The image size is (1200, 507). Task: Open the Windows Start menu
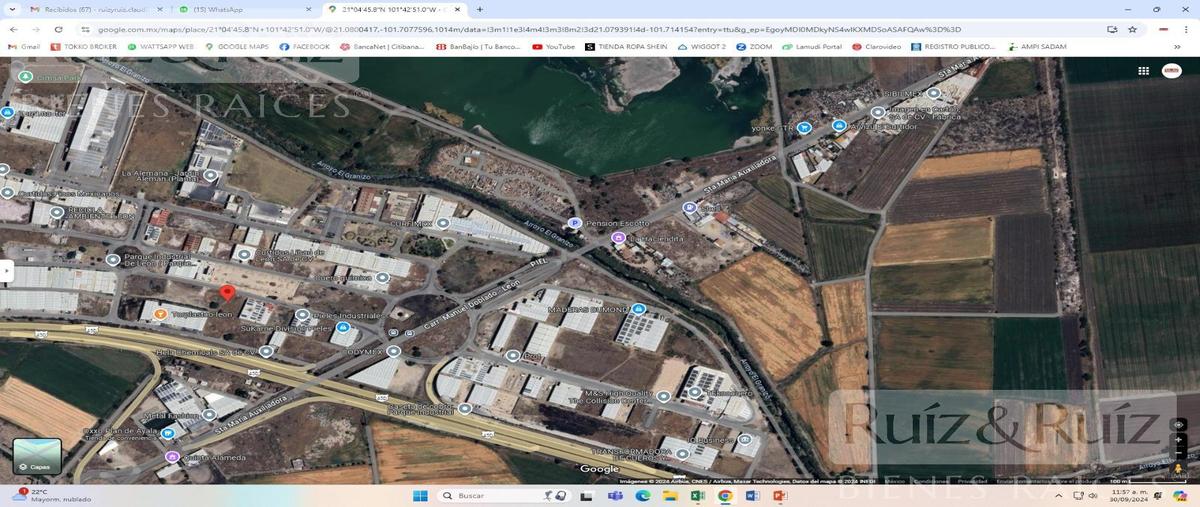click(420, 495)
